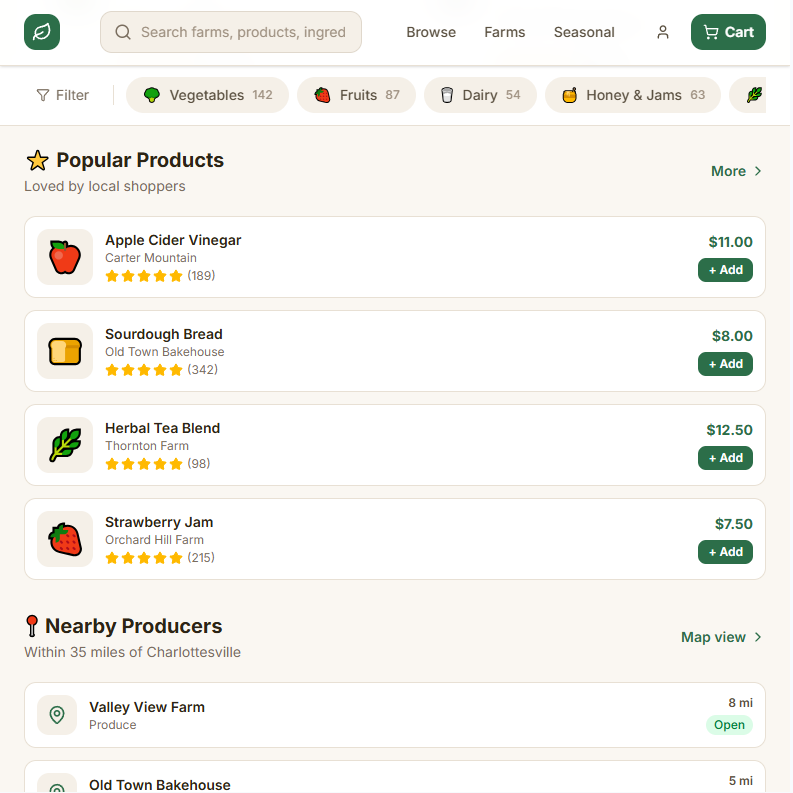
Task: Open the user account icon
Action: [x=663, y=32]
